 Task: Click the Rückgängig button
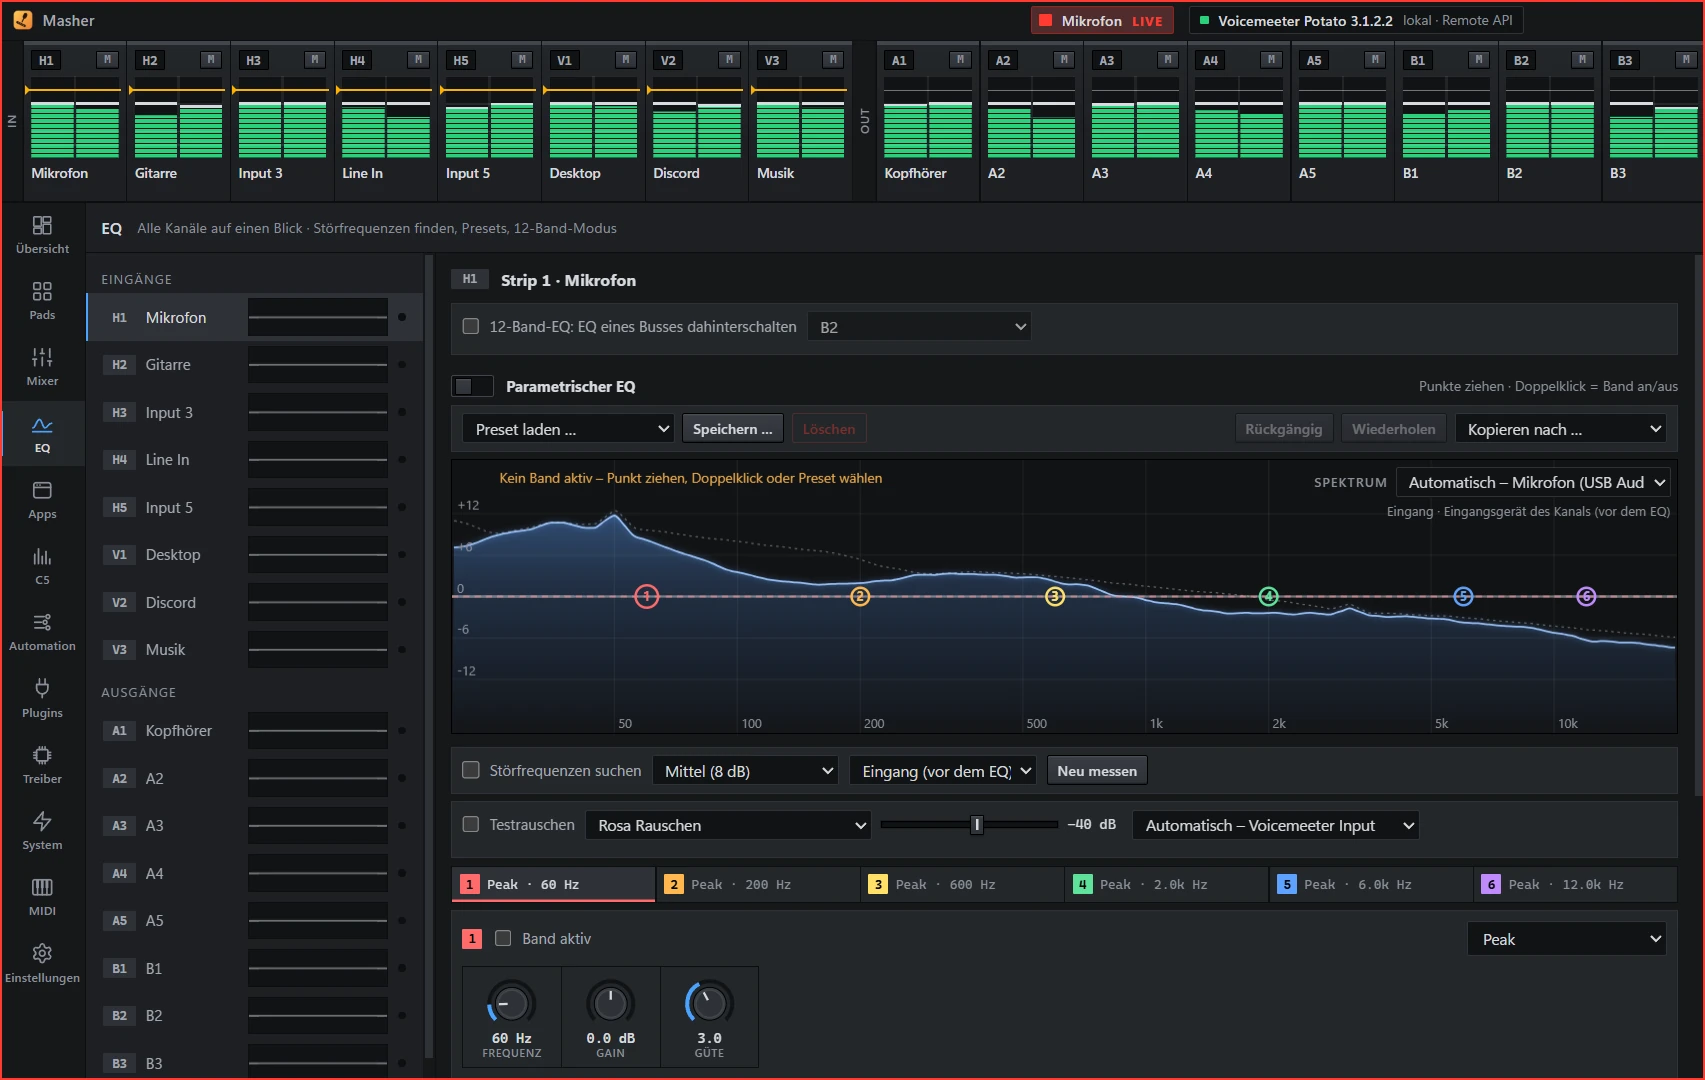(1283, 429)
